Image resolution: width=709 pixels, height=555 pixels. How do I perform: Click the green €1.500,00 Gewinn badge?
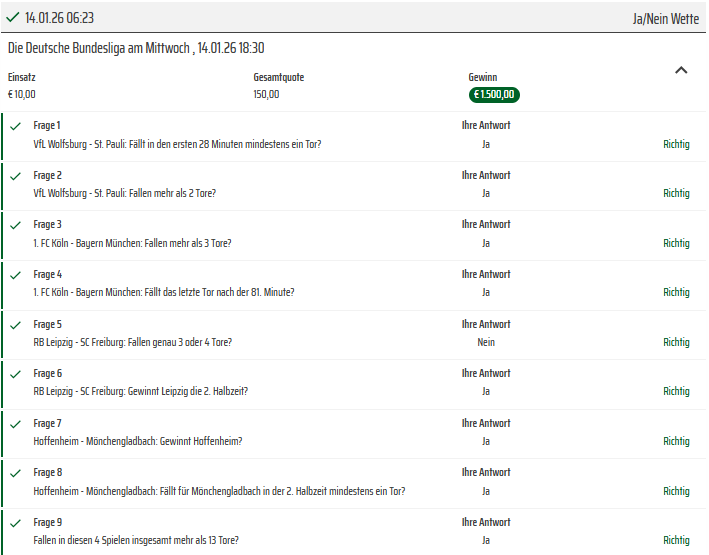tap(494, 95)
